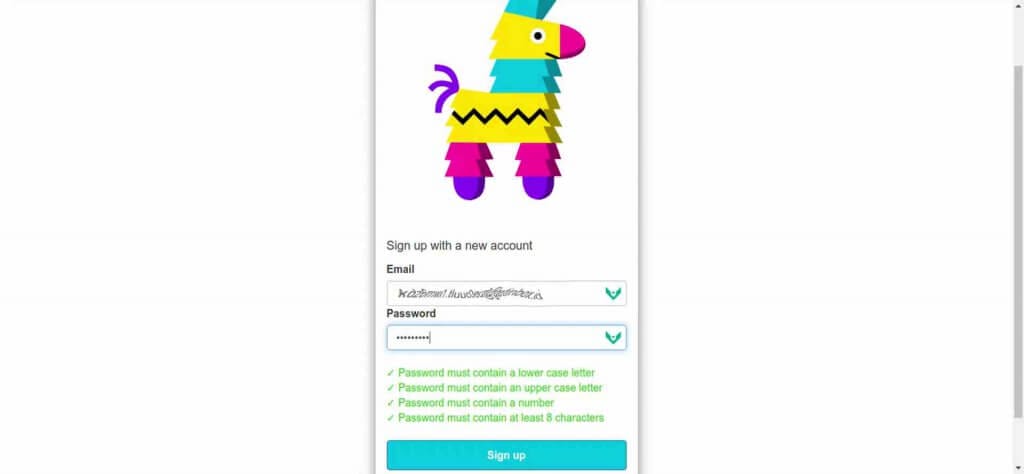Click the green autofill icon in Email field

click(x=613, y=293)
